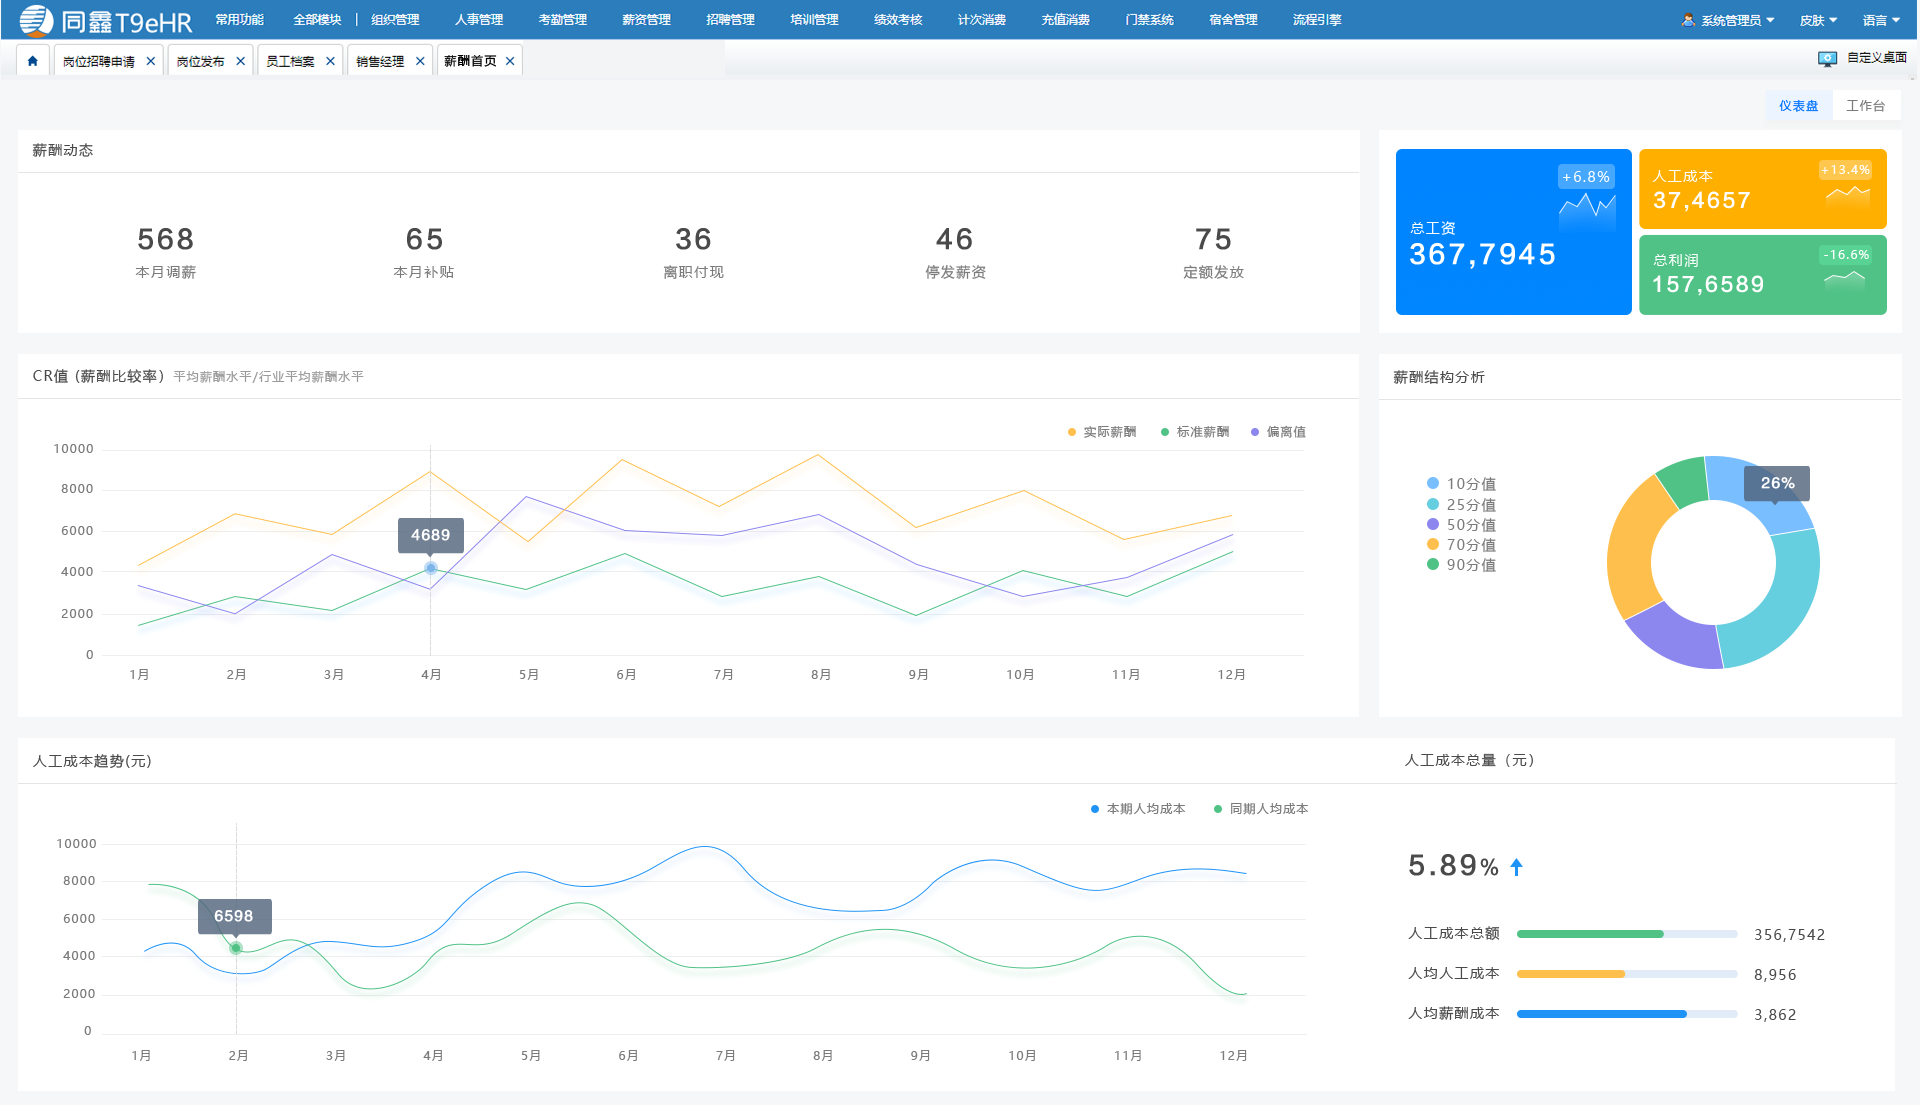Toggle the 50分值 donut legend item
Image resolution: width=1920 pixels, height=1105 pixels.
pyautogui.click(x=1461, y=525)
